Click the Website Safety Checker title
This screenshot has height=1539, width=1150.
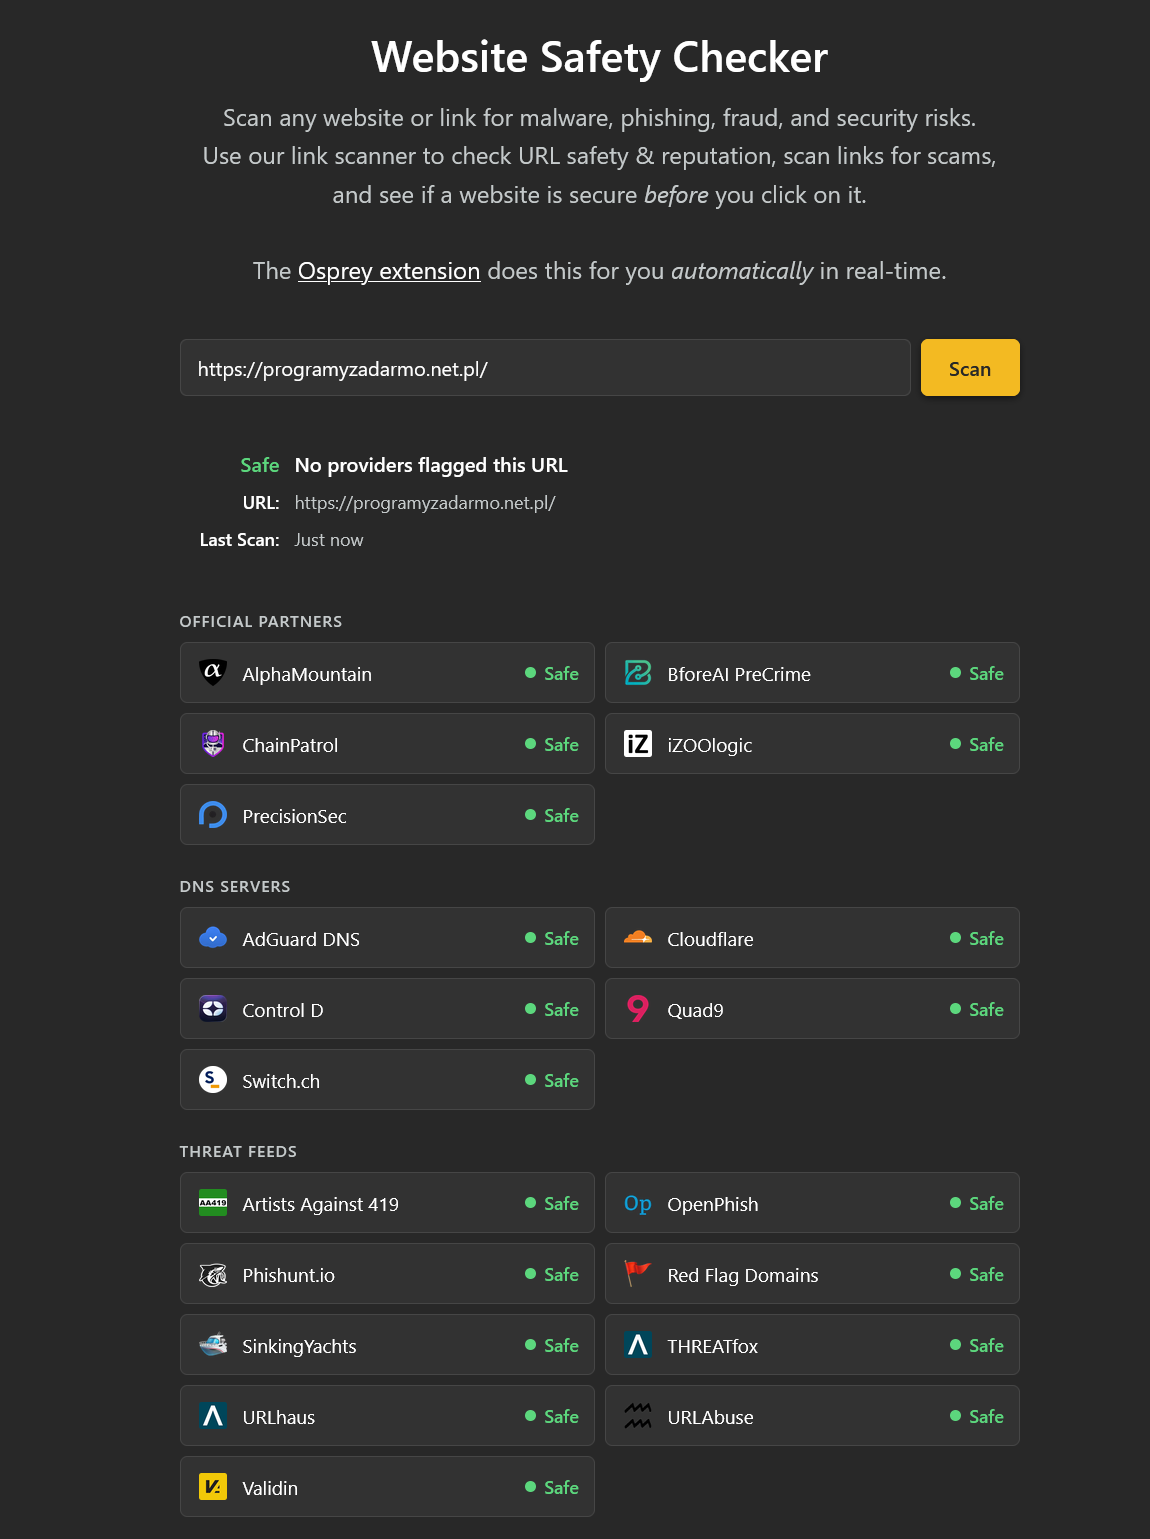[599, 57]
